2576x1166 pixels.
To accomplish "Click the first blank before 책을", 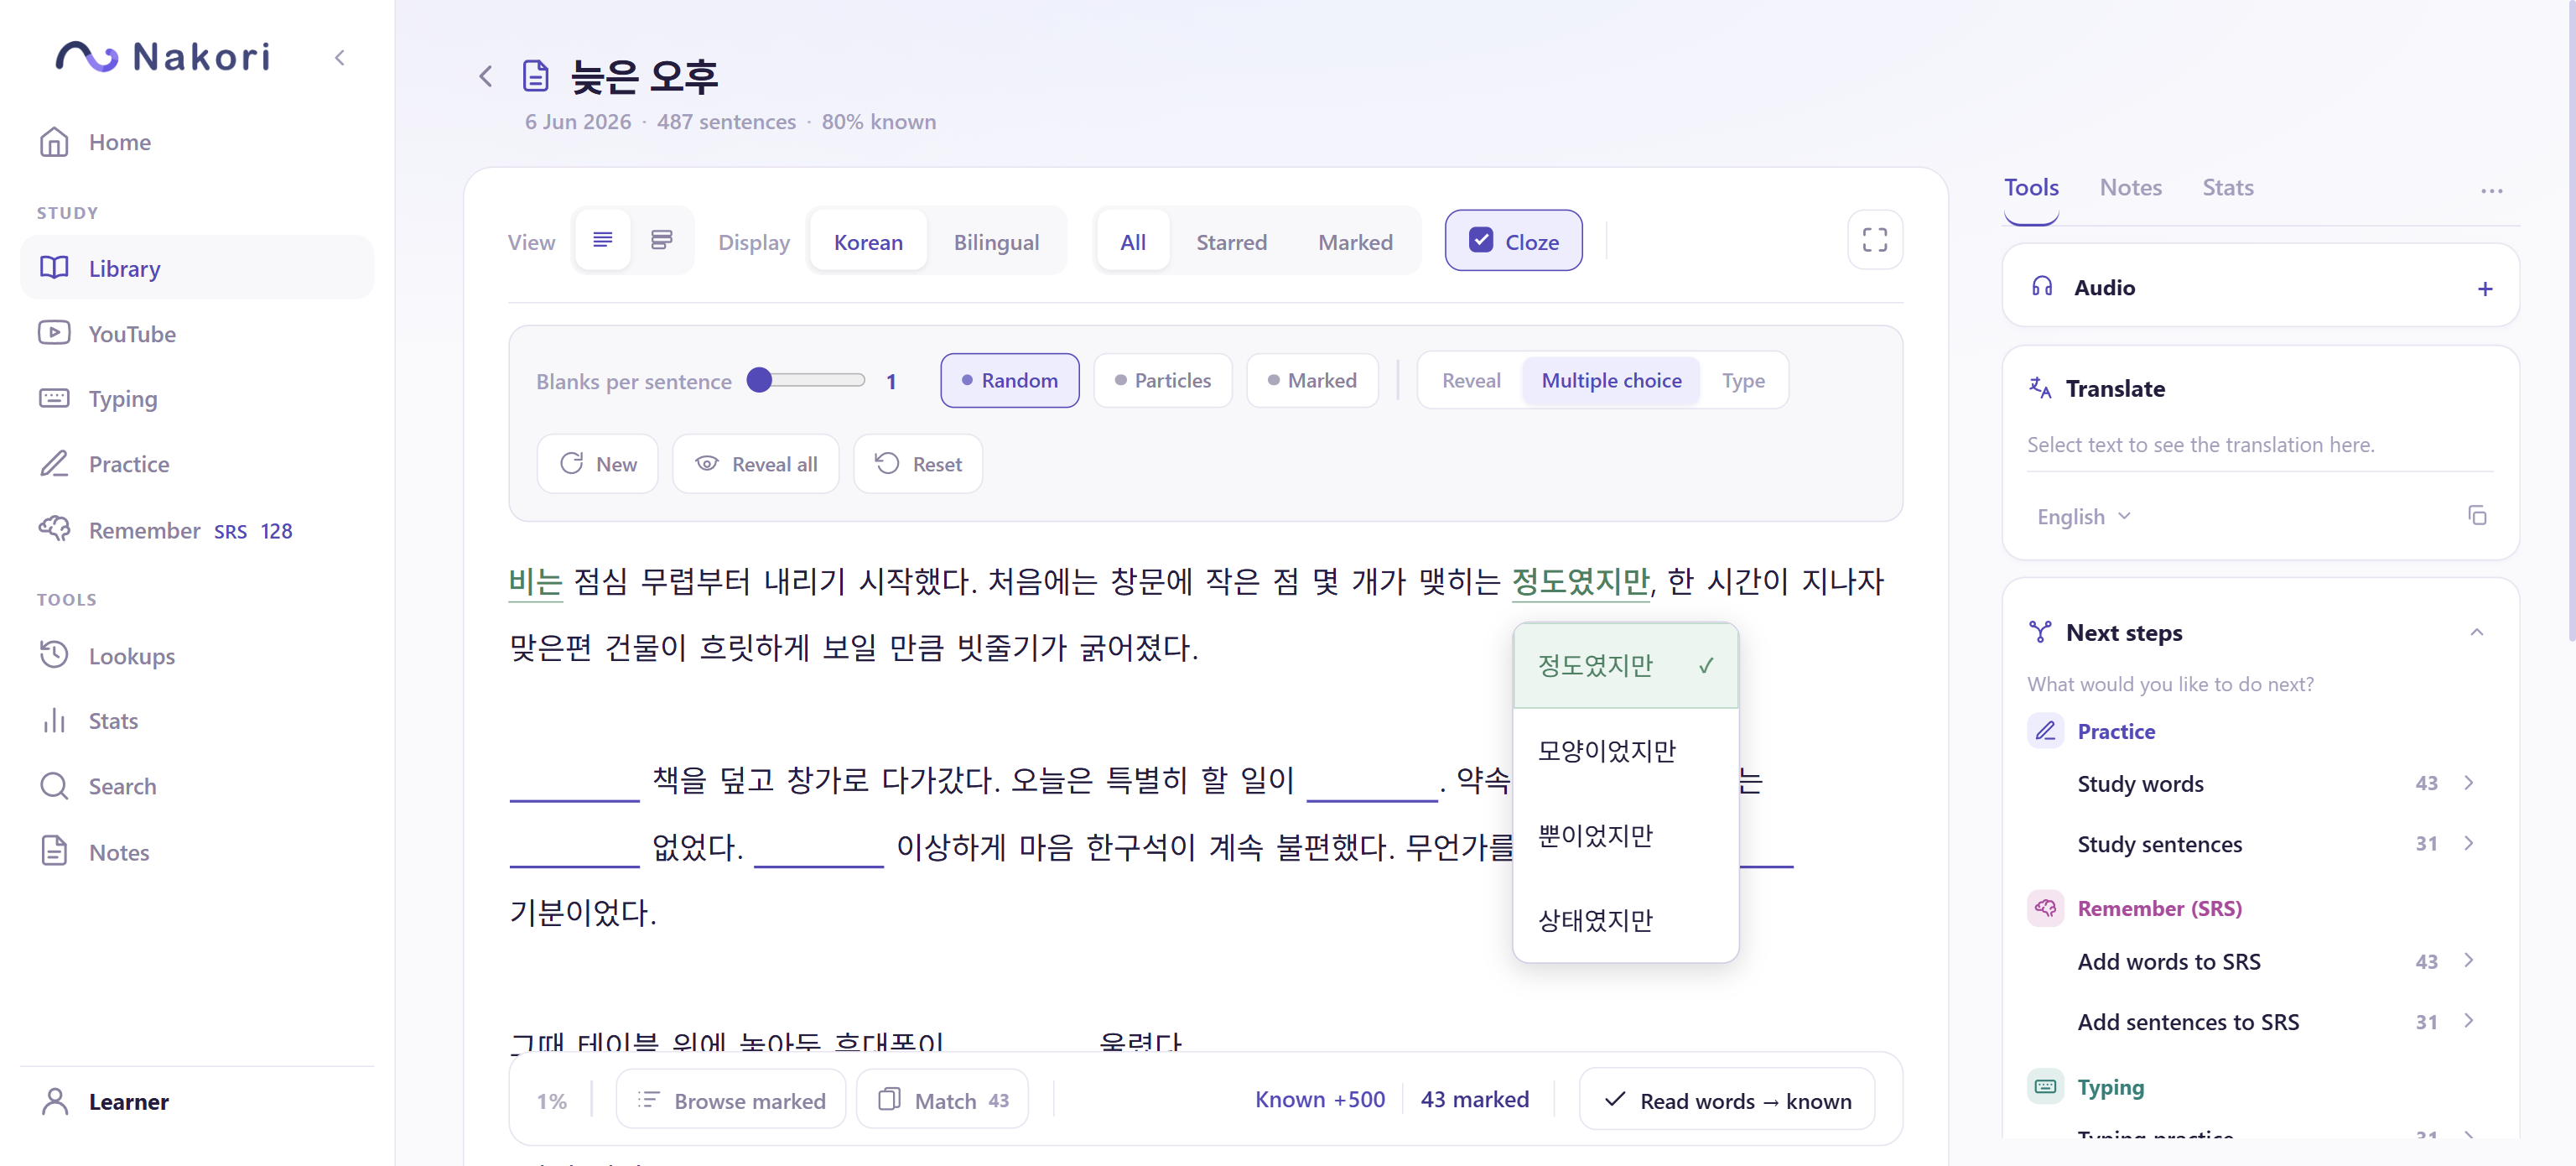I will (574, 782).
